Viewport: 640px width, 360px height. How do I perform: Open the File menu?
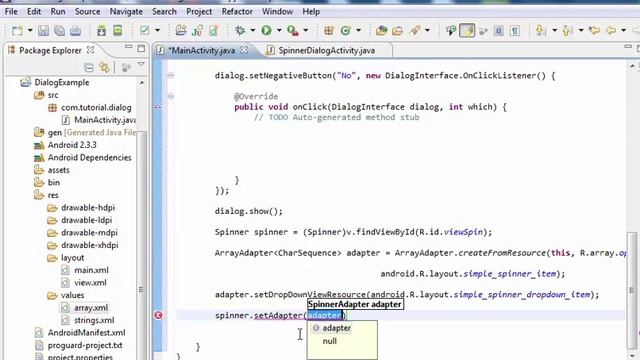point(11,11)
